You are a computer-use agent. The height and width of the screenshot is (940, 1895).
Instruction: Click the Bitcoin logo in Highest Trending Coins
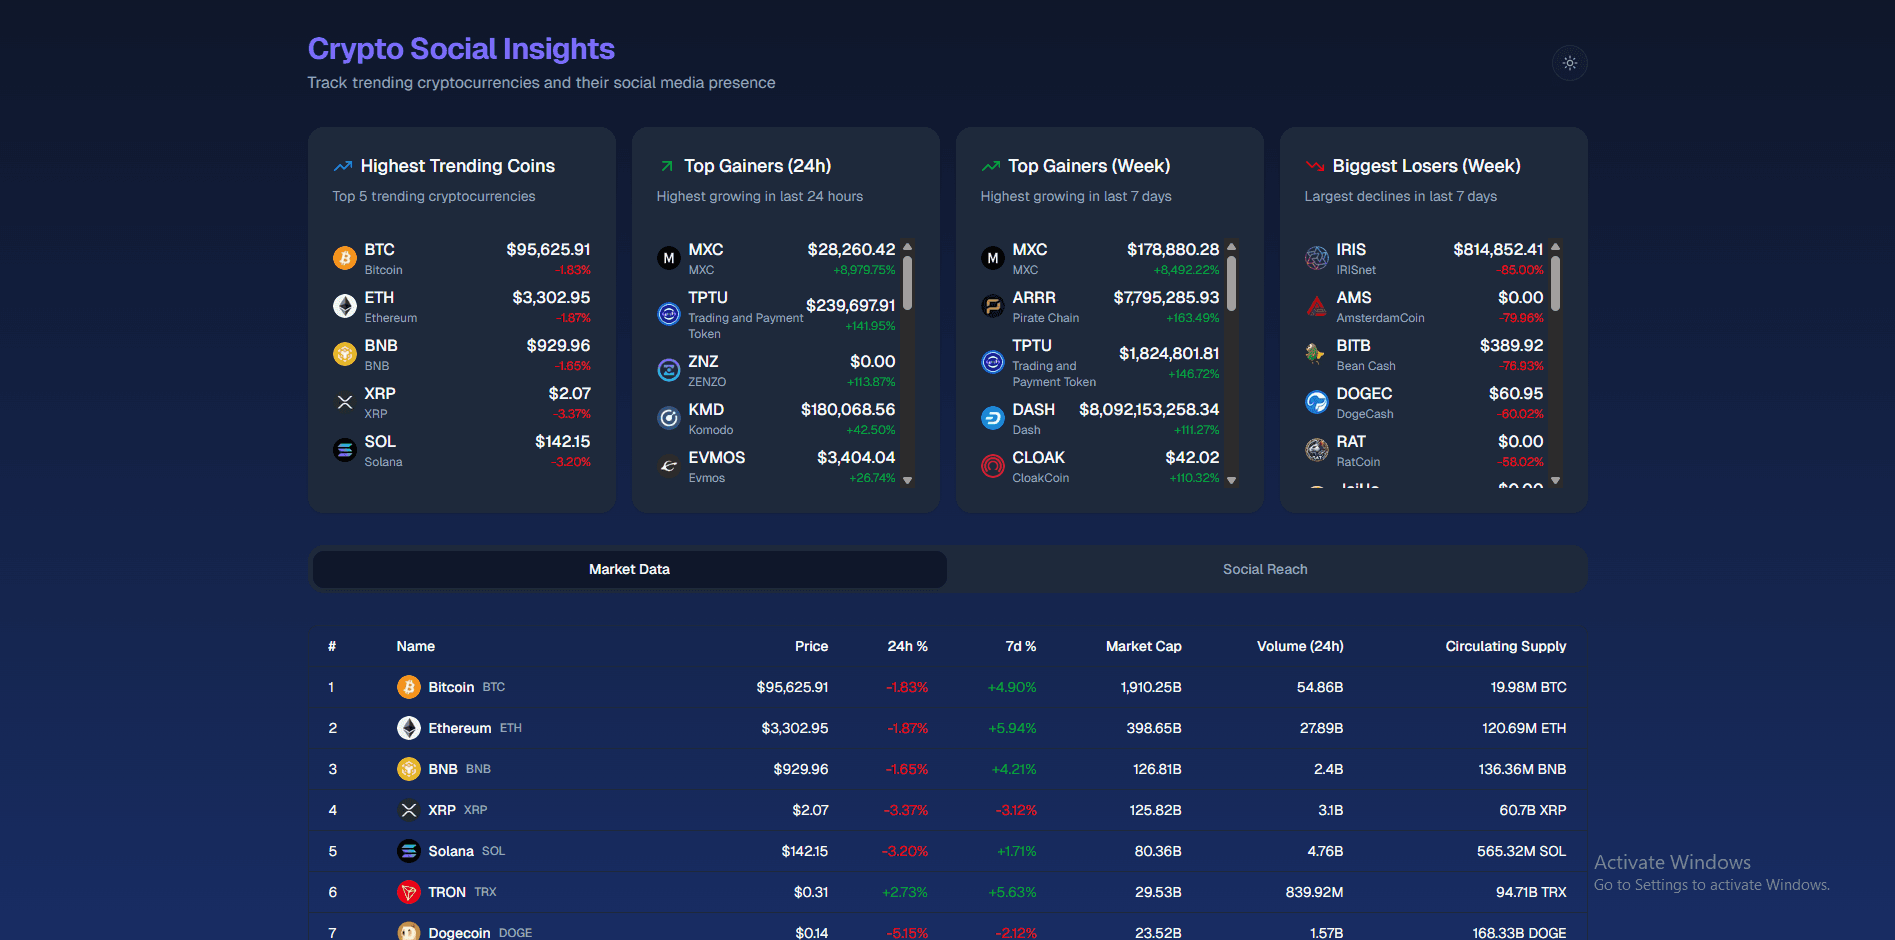(344, 258)
